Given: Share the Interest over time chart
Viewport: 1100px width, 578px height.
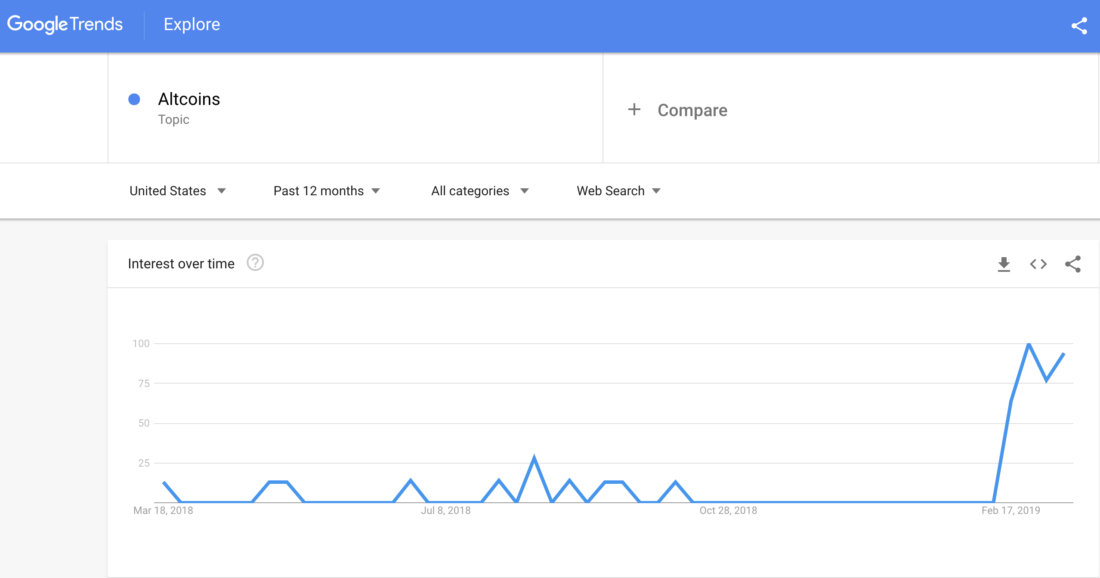Looking at the screenshot, I should pyautogui.click(x=1073, y=263).
